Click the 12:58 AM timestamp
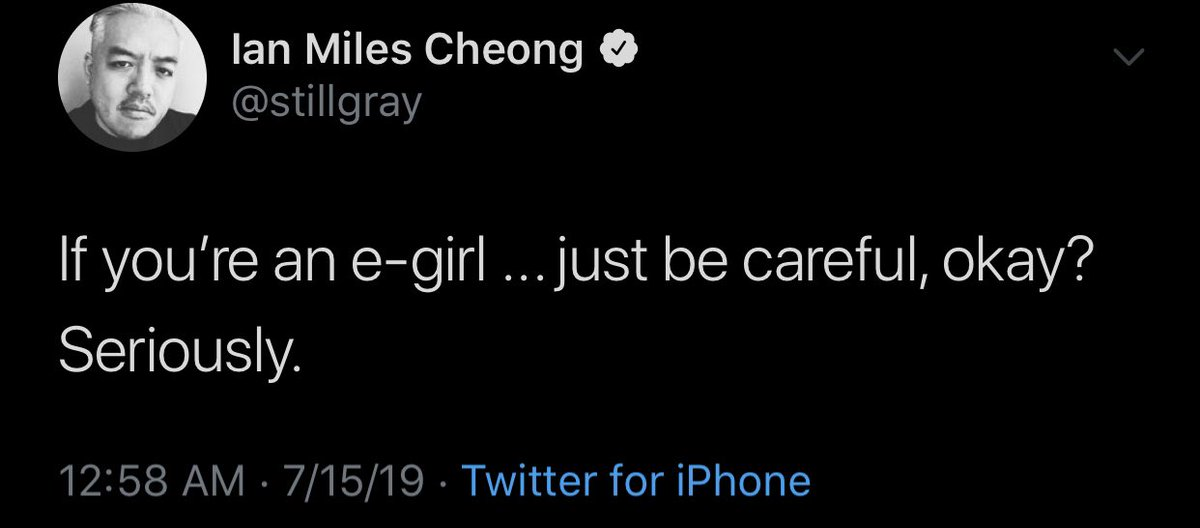This screenshot has height=528, width=1200. click(x=149, y=481)
